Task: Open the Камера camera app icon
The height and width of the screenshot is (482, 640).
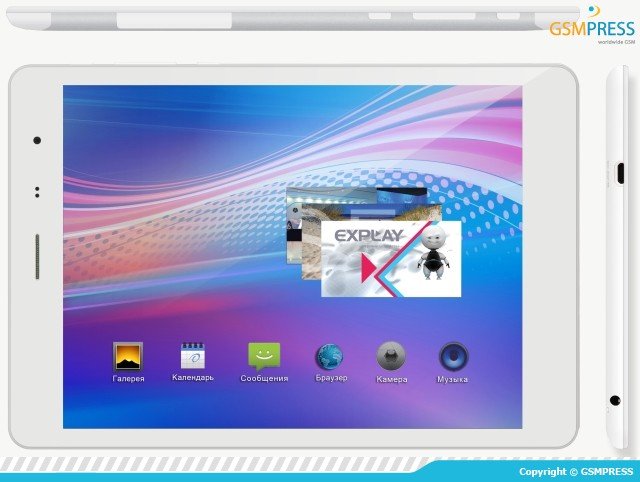Action: [391, 356]
